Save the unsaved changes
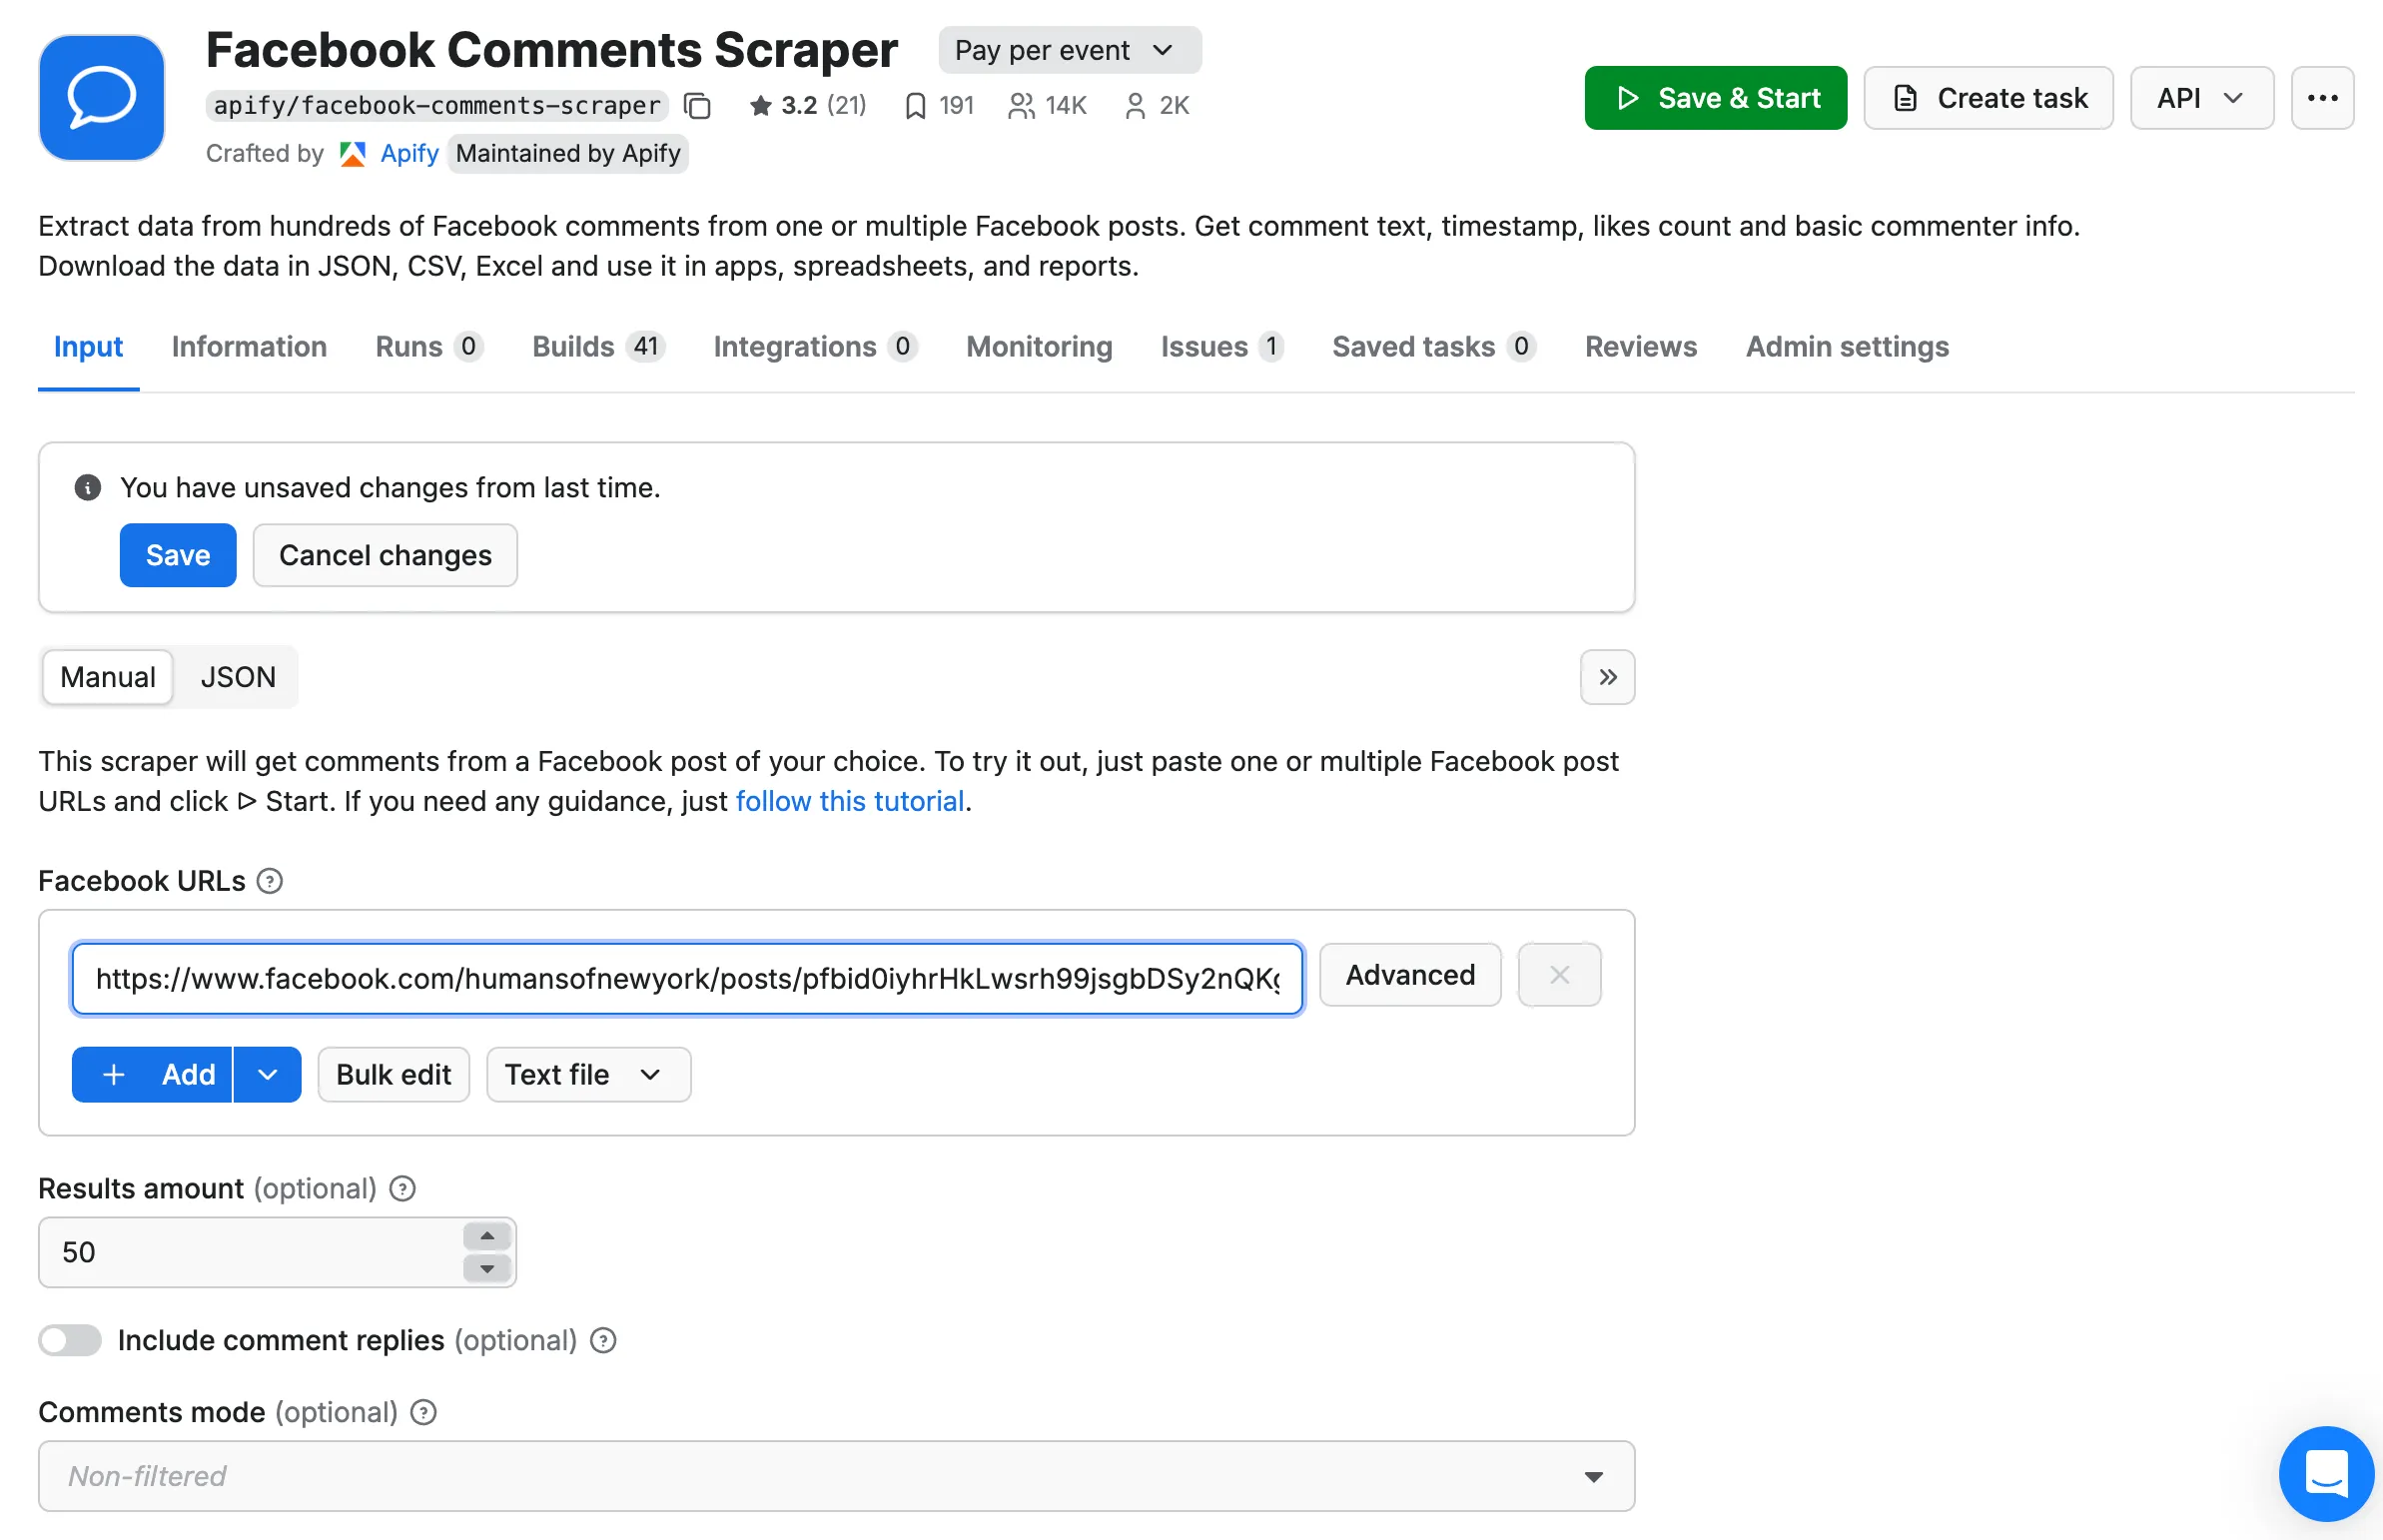 point(178,555)
